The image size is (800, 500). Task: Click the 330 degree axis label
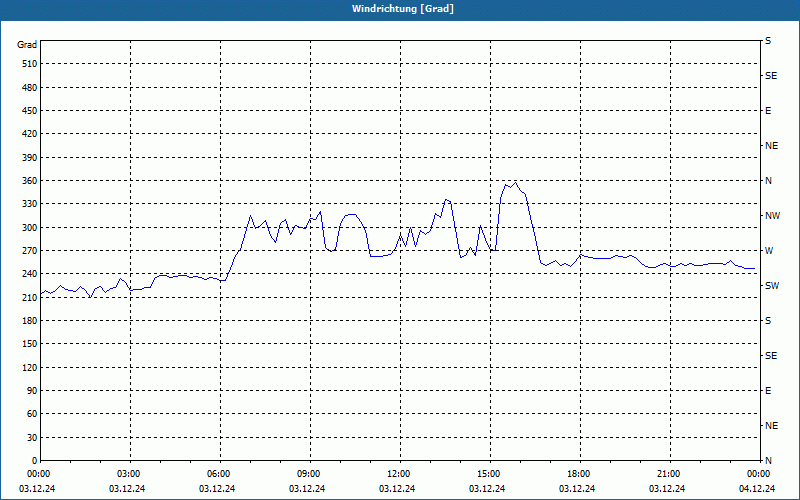click(30, 204)
